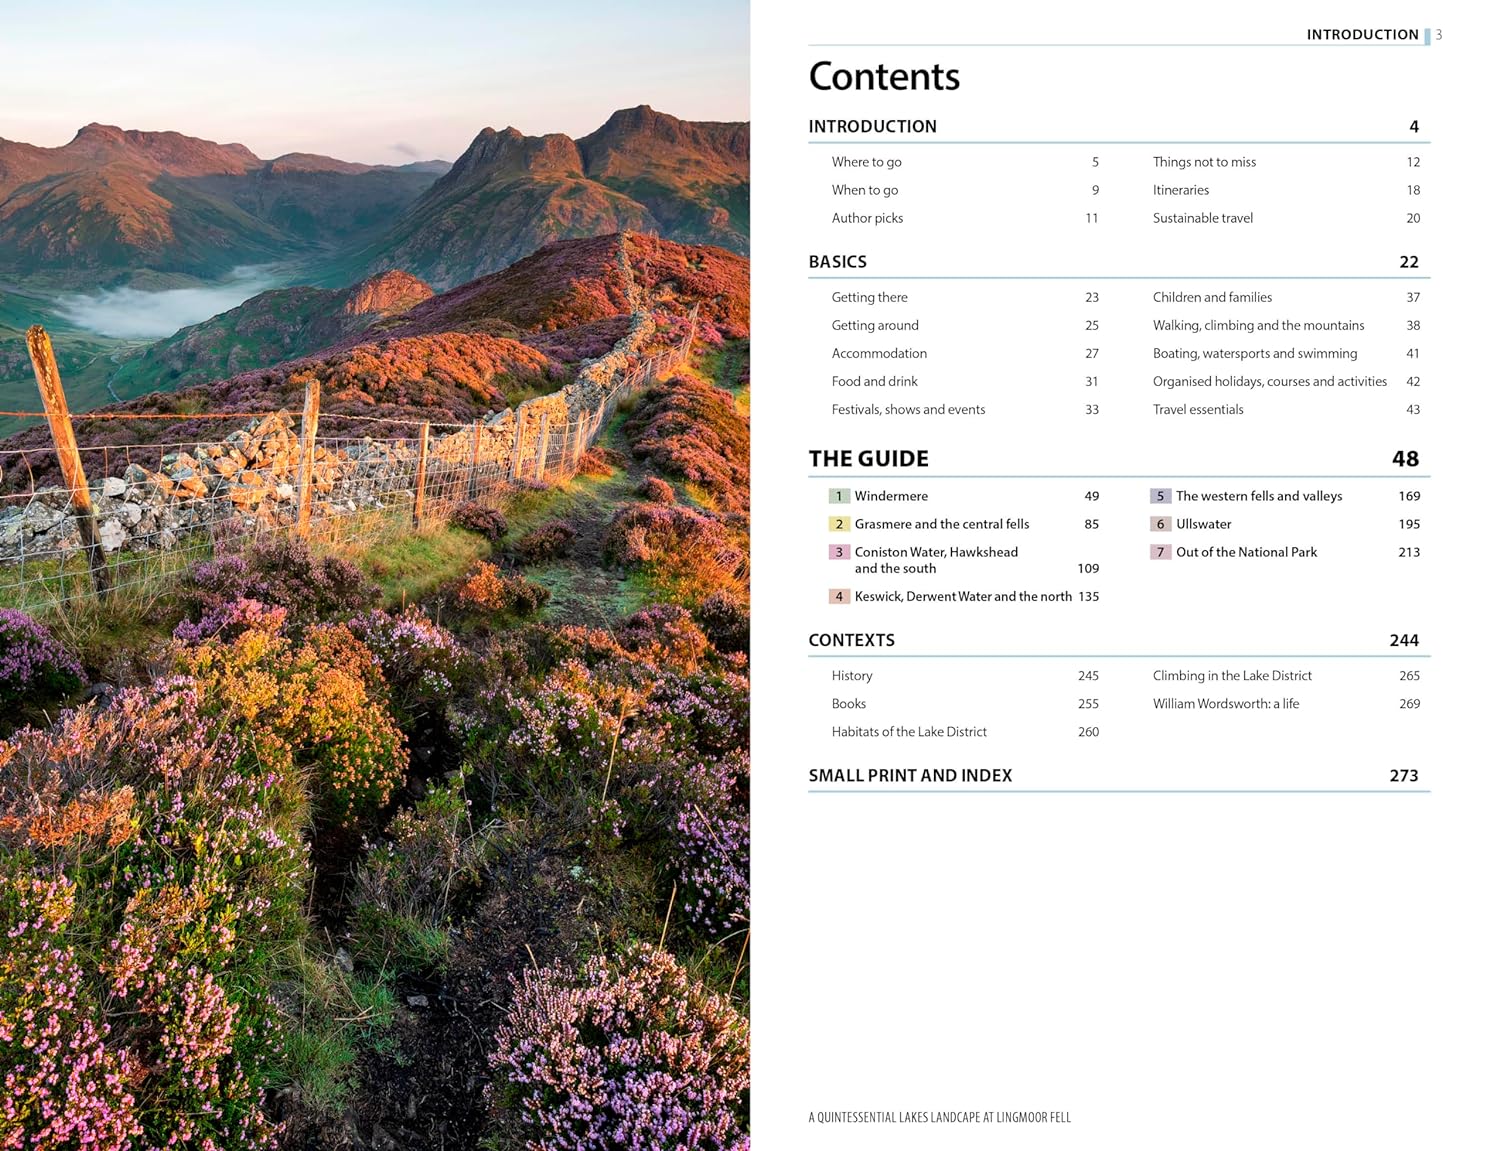Click the Lingmoor Fell photo caption text
The height and width of the screenshot is (1151, 1500).
[939, 1118]
